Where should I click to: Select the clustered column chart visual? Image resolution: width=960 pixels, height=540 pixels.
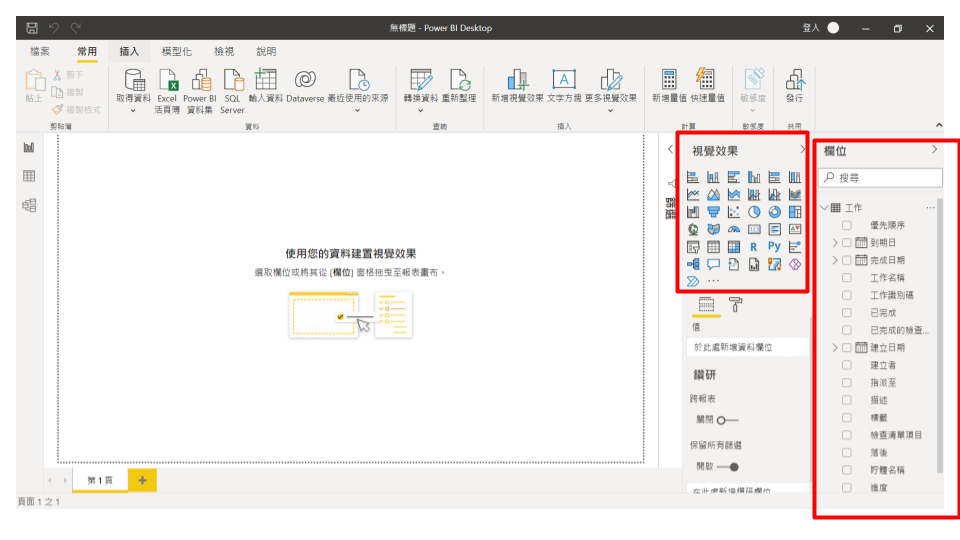click(754, 177)
